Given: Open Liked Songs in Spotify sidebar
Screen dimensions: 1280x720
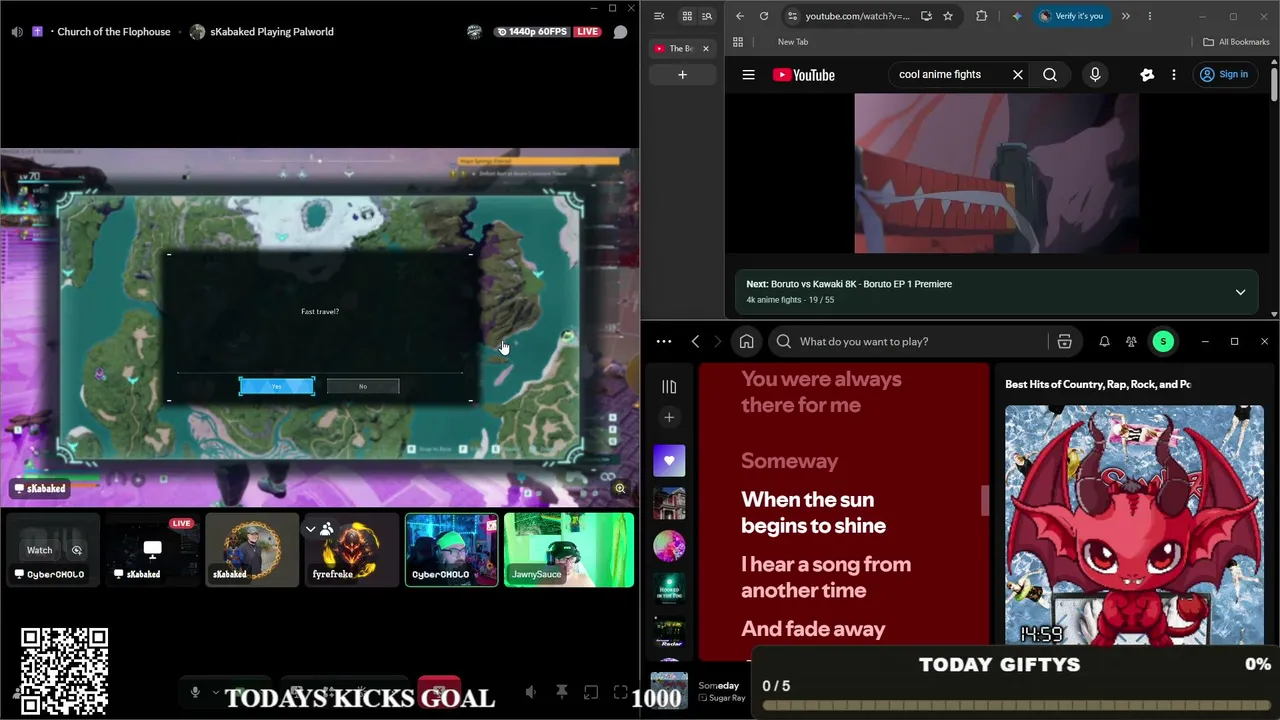Looking at the screenshot, I should point(669,461).
